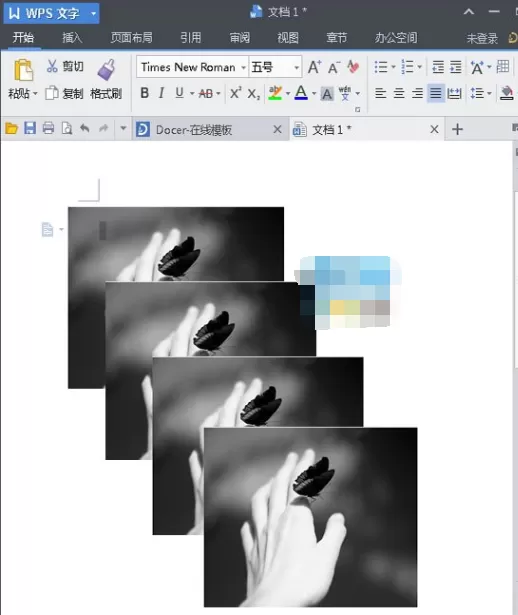Switch to 插入 ribbon tab
Screen dimensions: 518x615
coord(72,38)
